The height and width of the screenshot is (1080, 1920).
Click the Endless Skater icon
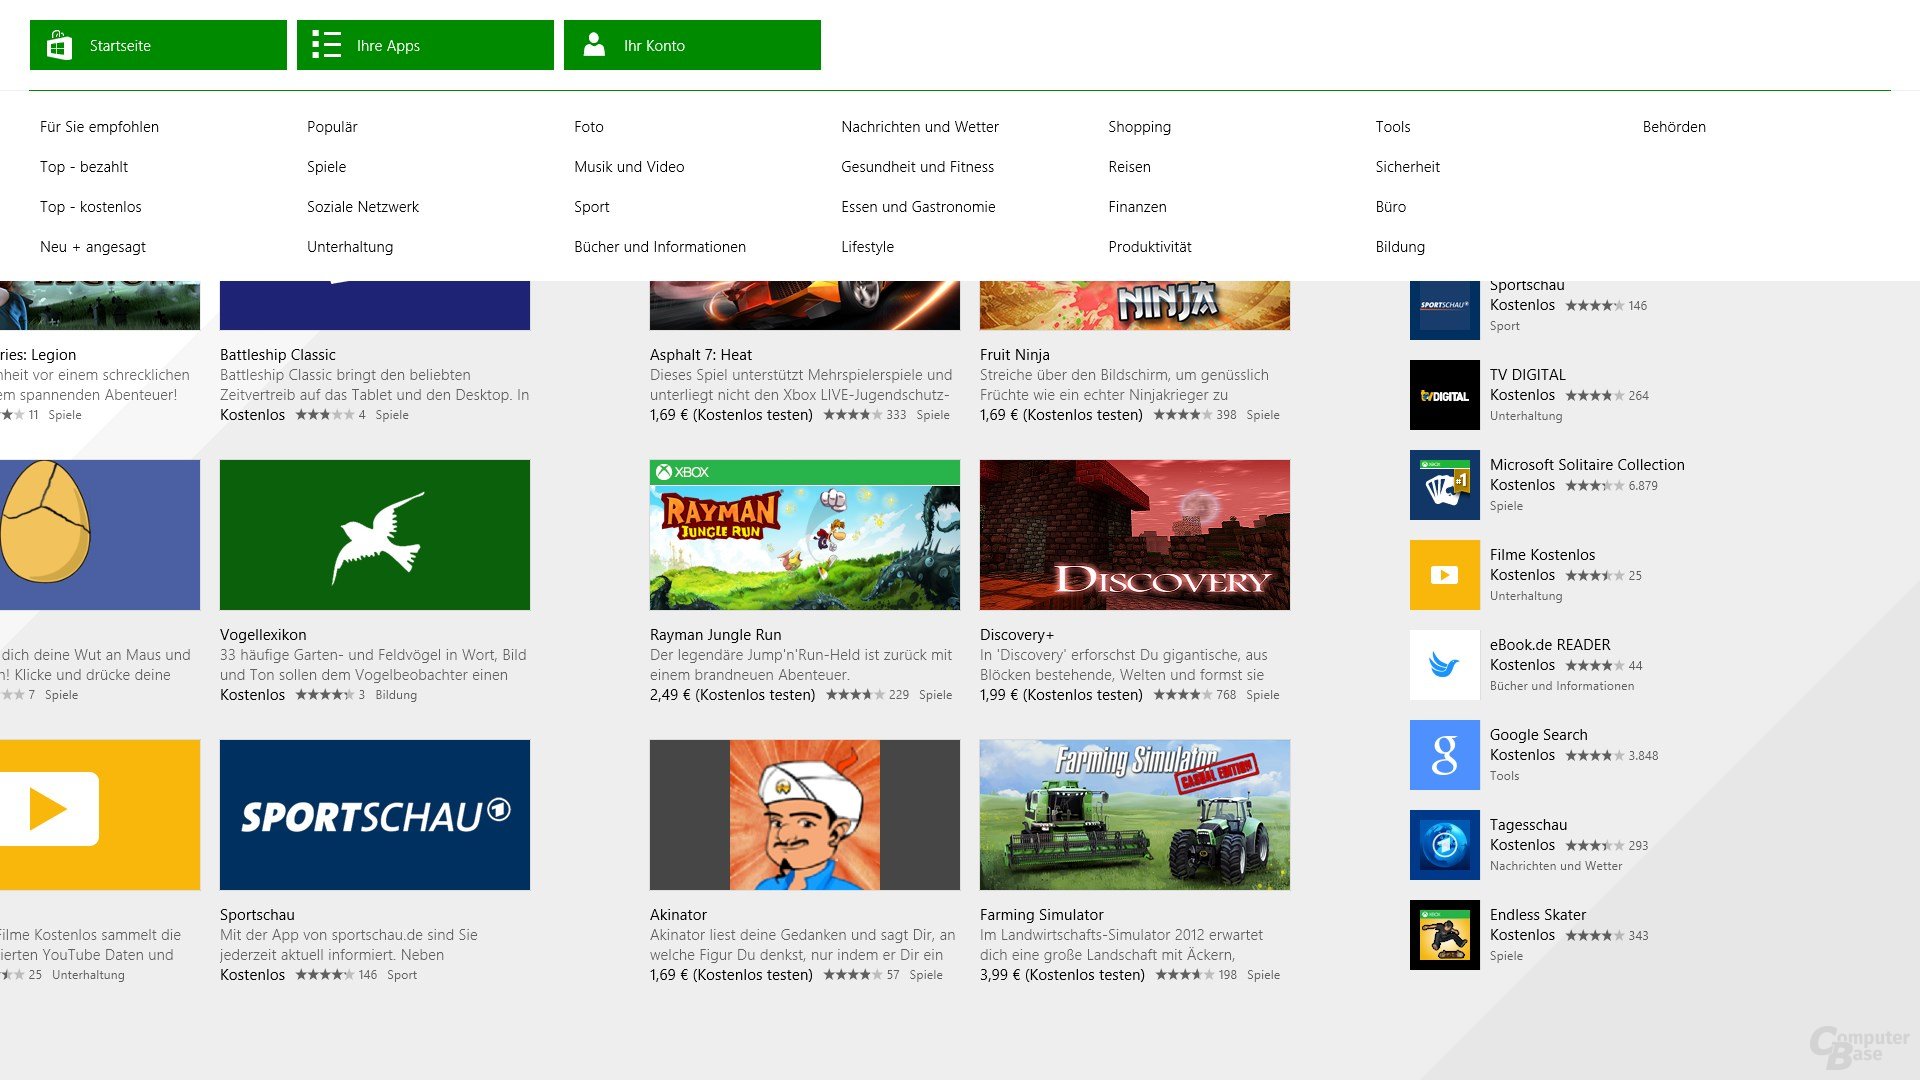[x=1445, y=935]
